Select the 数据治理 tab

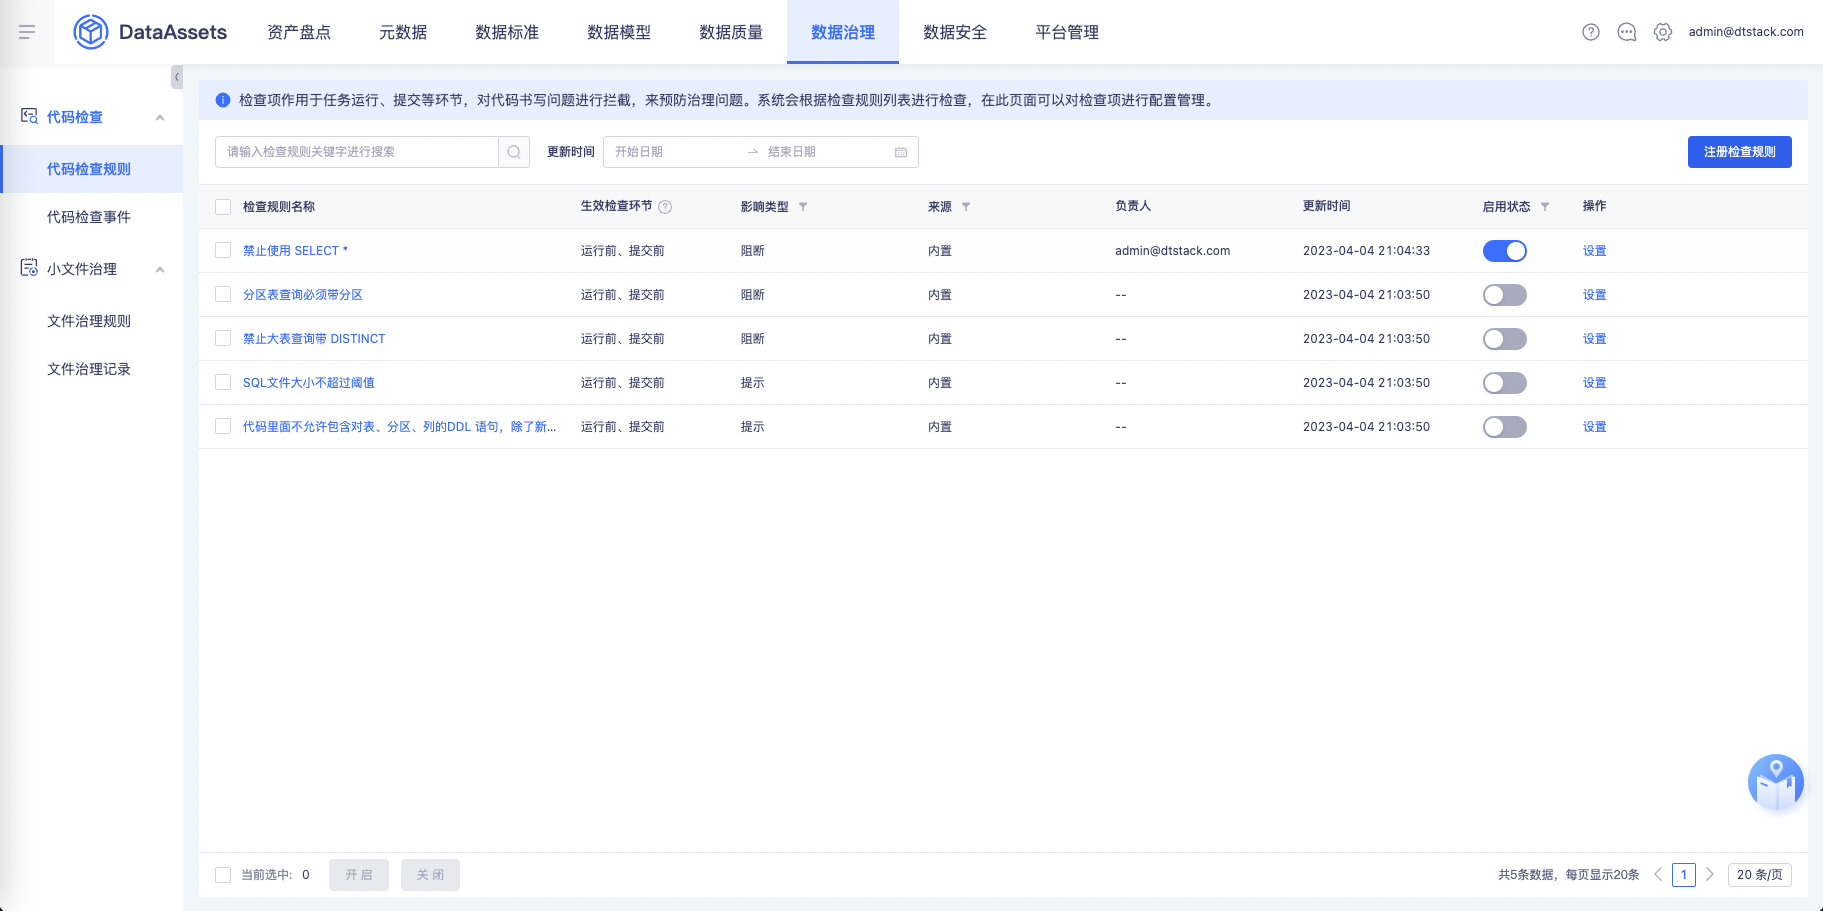[843, 32]
